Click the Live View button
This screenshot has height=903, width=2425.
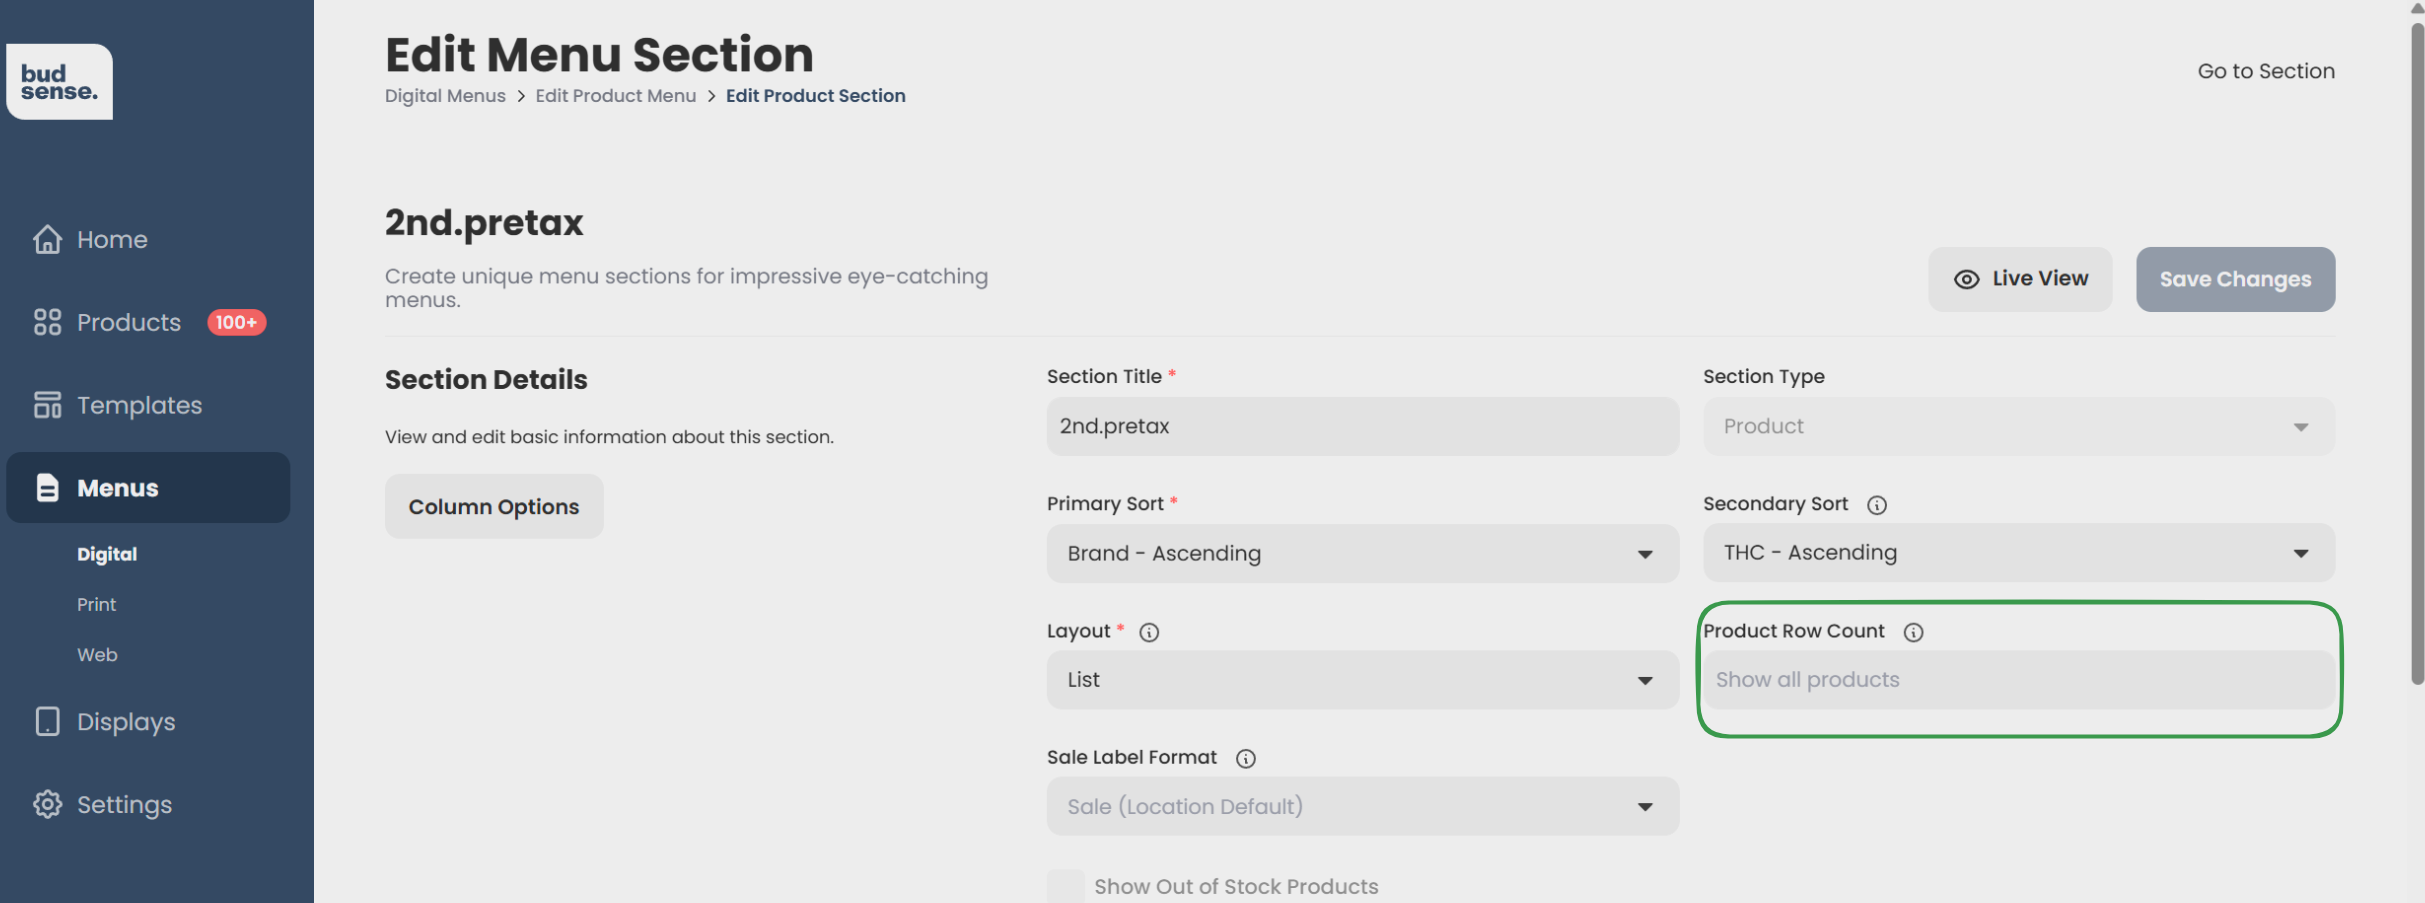[x=2020, y=279]
